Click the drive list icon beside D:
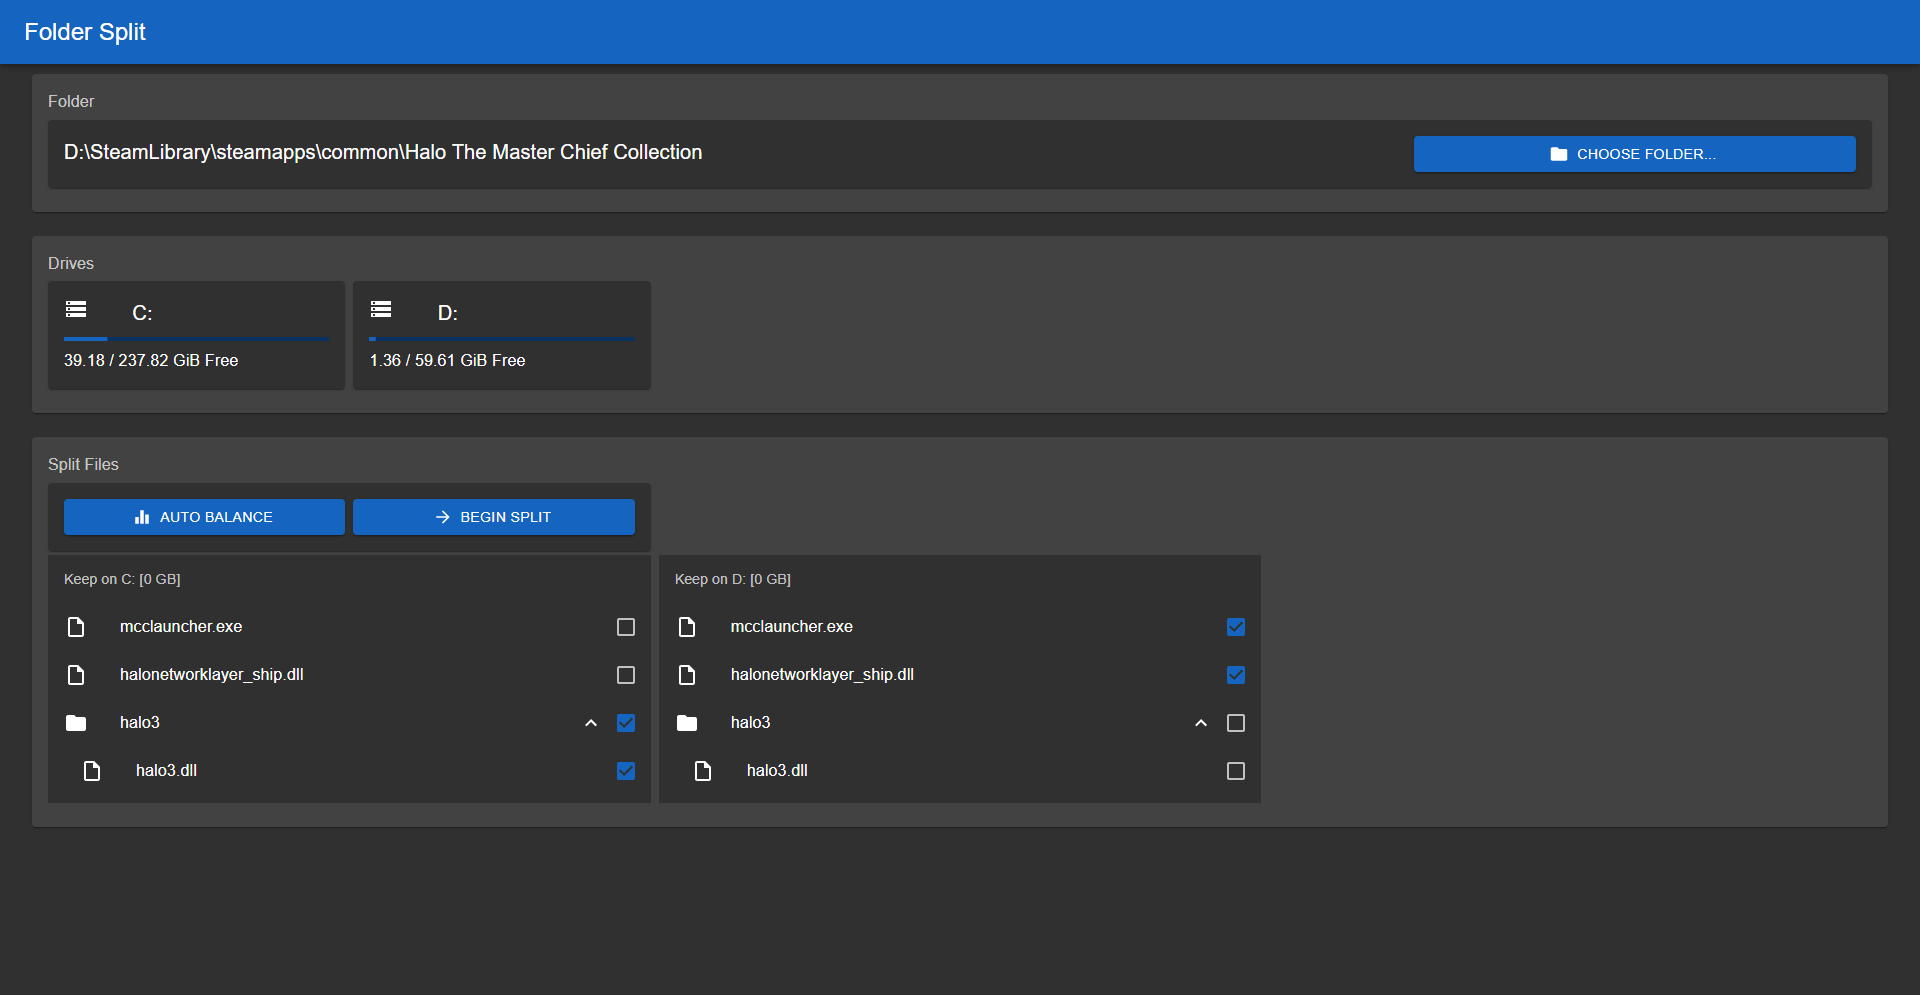 [x=382, y=309]
